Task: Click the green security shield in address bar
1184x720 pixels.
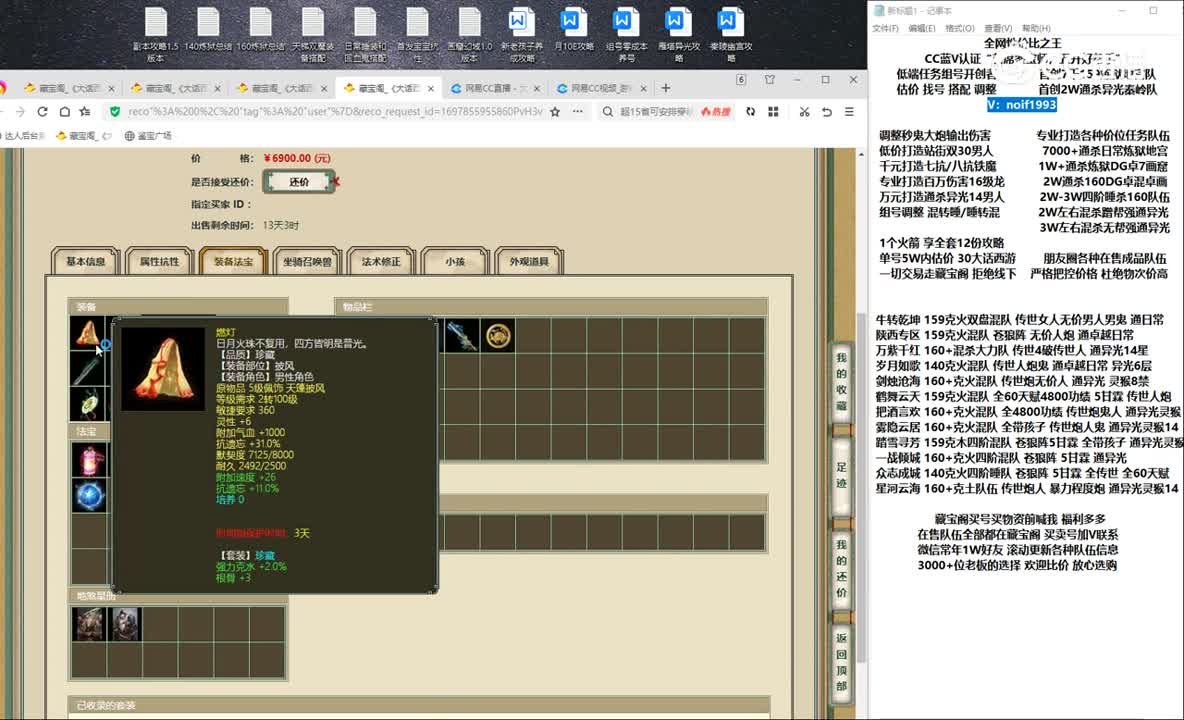Action: tap(115, 112)
